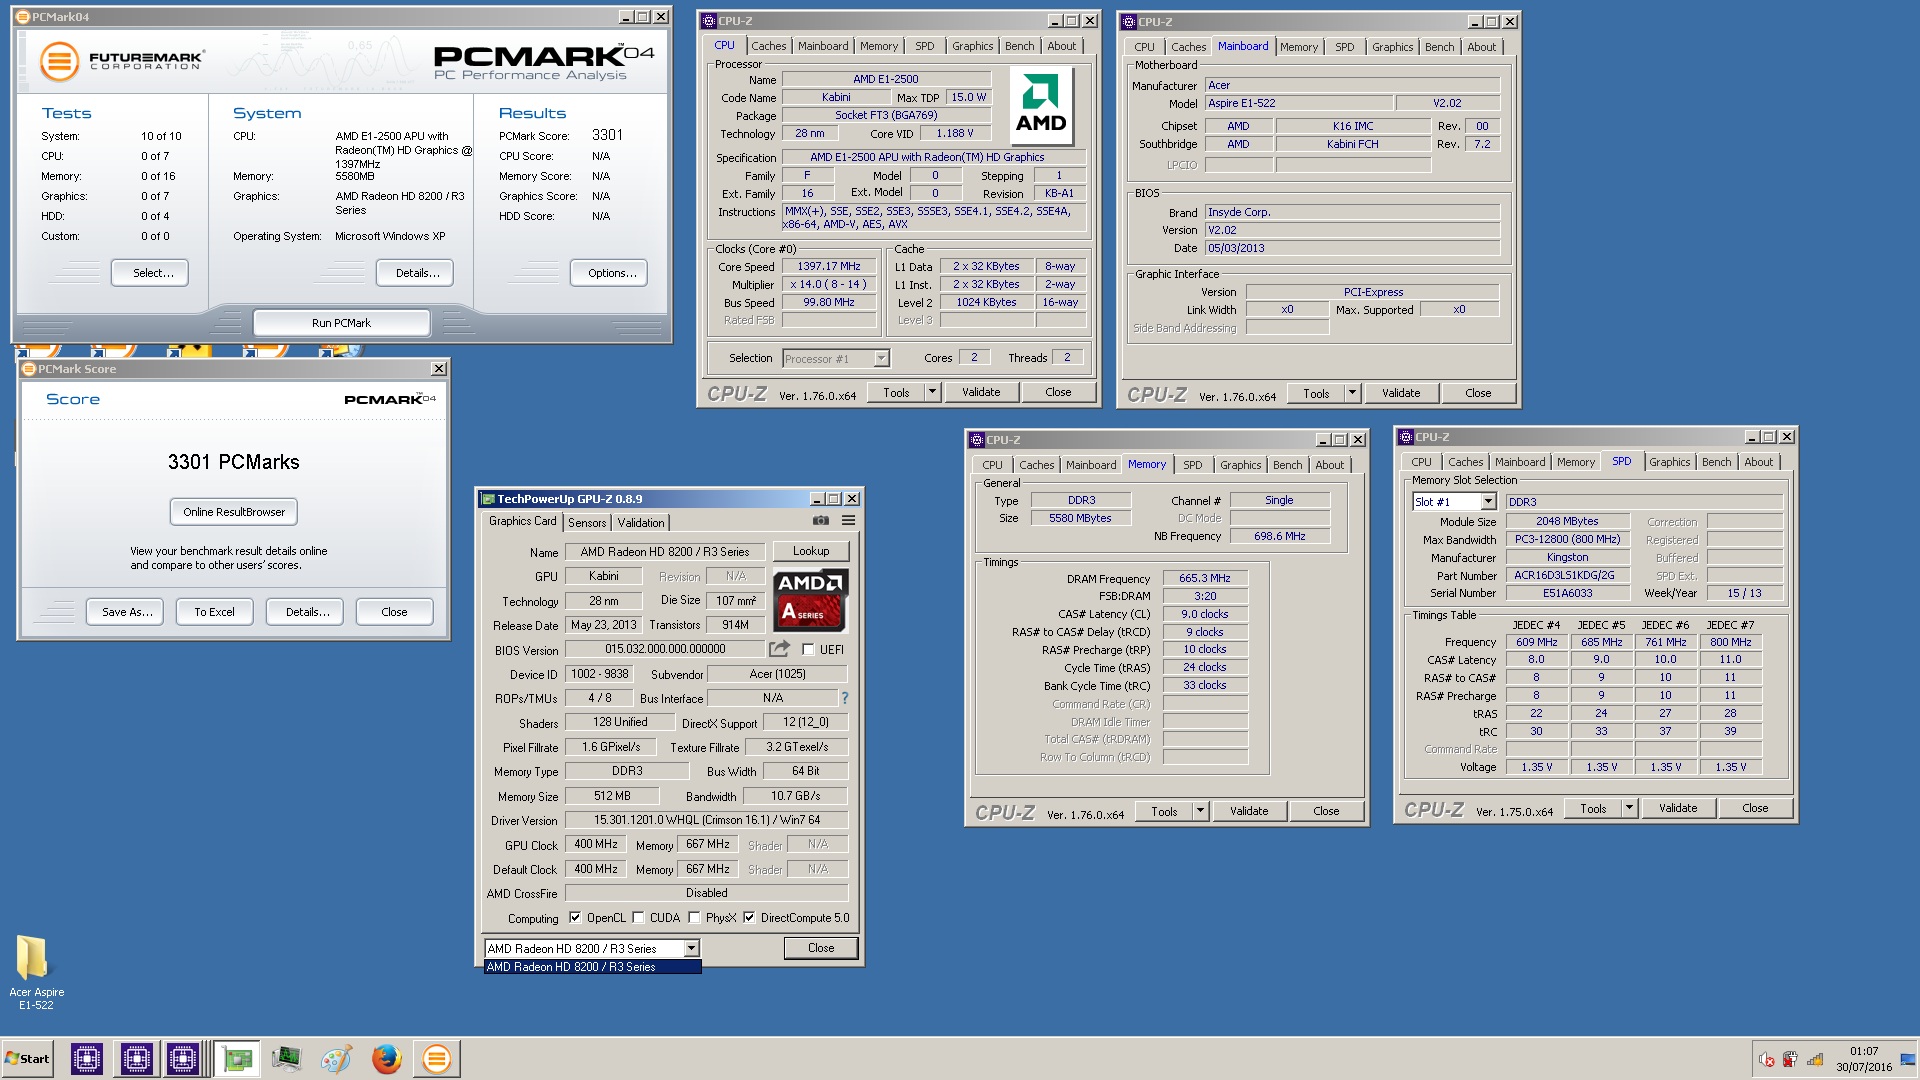Toggle the DirectCompute 5.0 checkbox
Screen dimensions: 1920x1080
click(749, 918)
